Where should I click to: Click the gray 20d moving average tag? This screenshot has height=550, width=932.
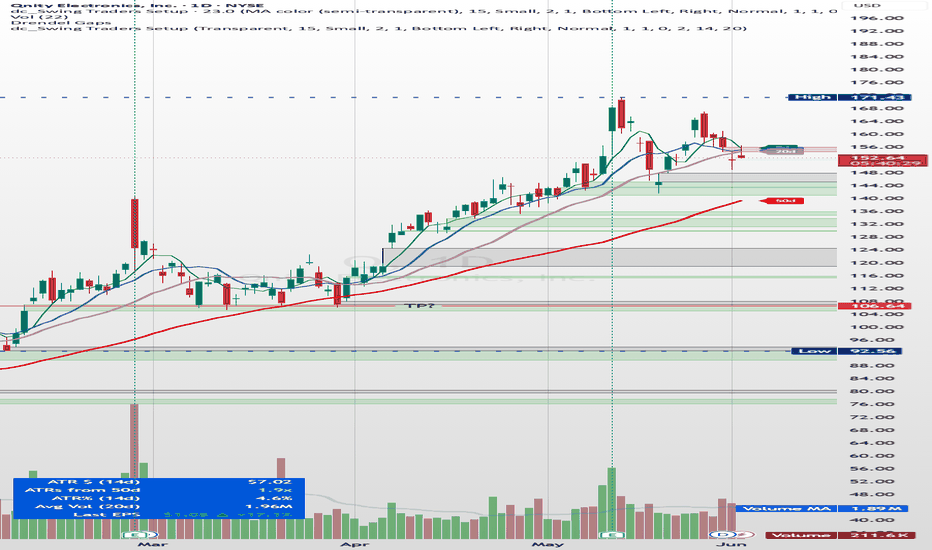coord(782,152)
